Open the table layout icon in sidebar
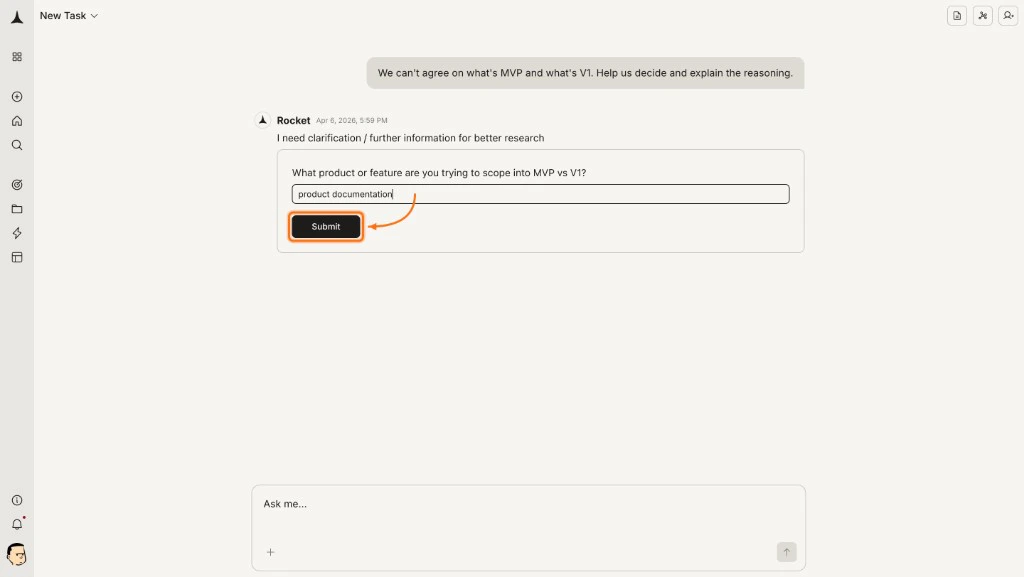 pos(16,257)
